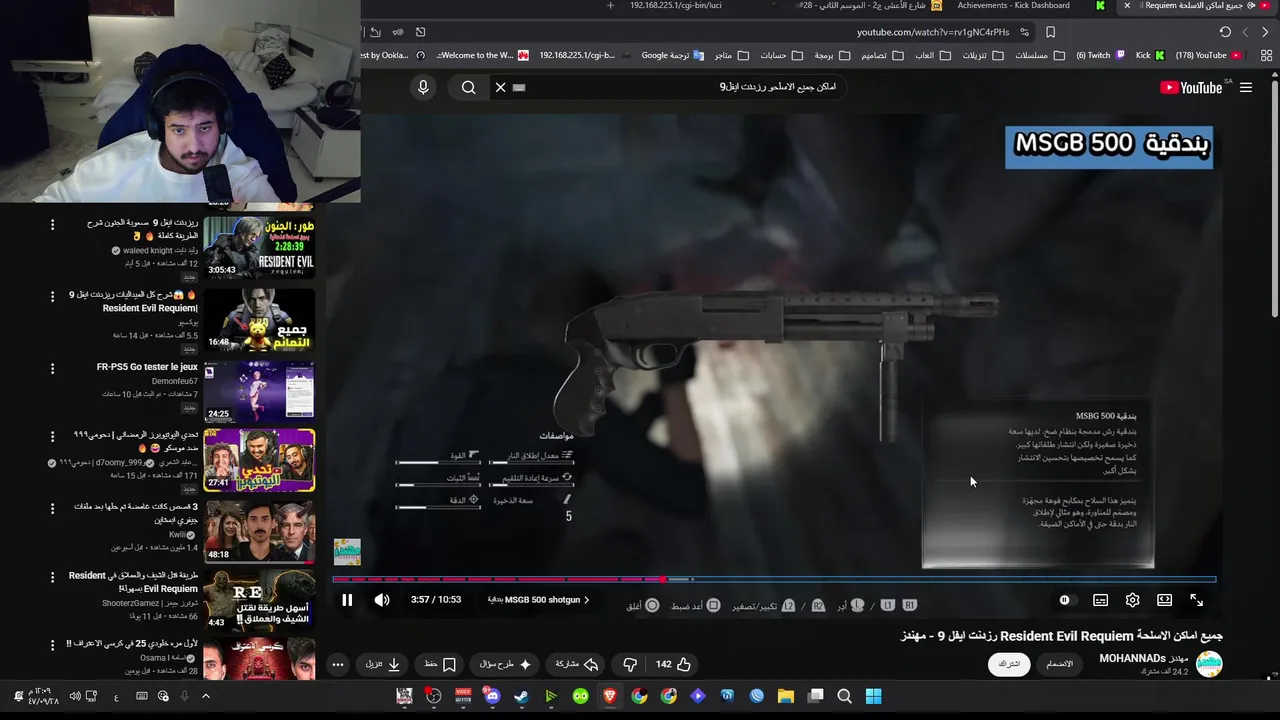Screen dimensions: 1280x720
Task: Join the MOHANNADs channel membership
Action: pos(1060,664)
